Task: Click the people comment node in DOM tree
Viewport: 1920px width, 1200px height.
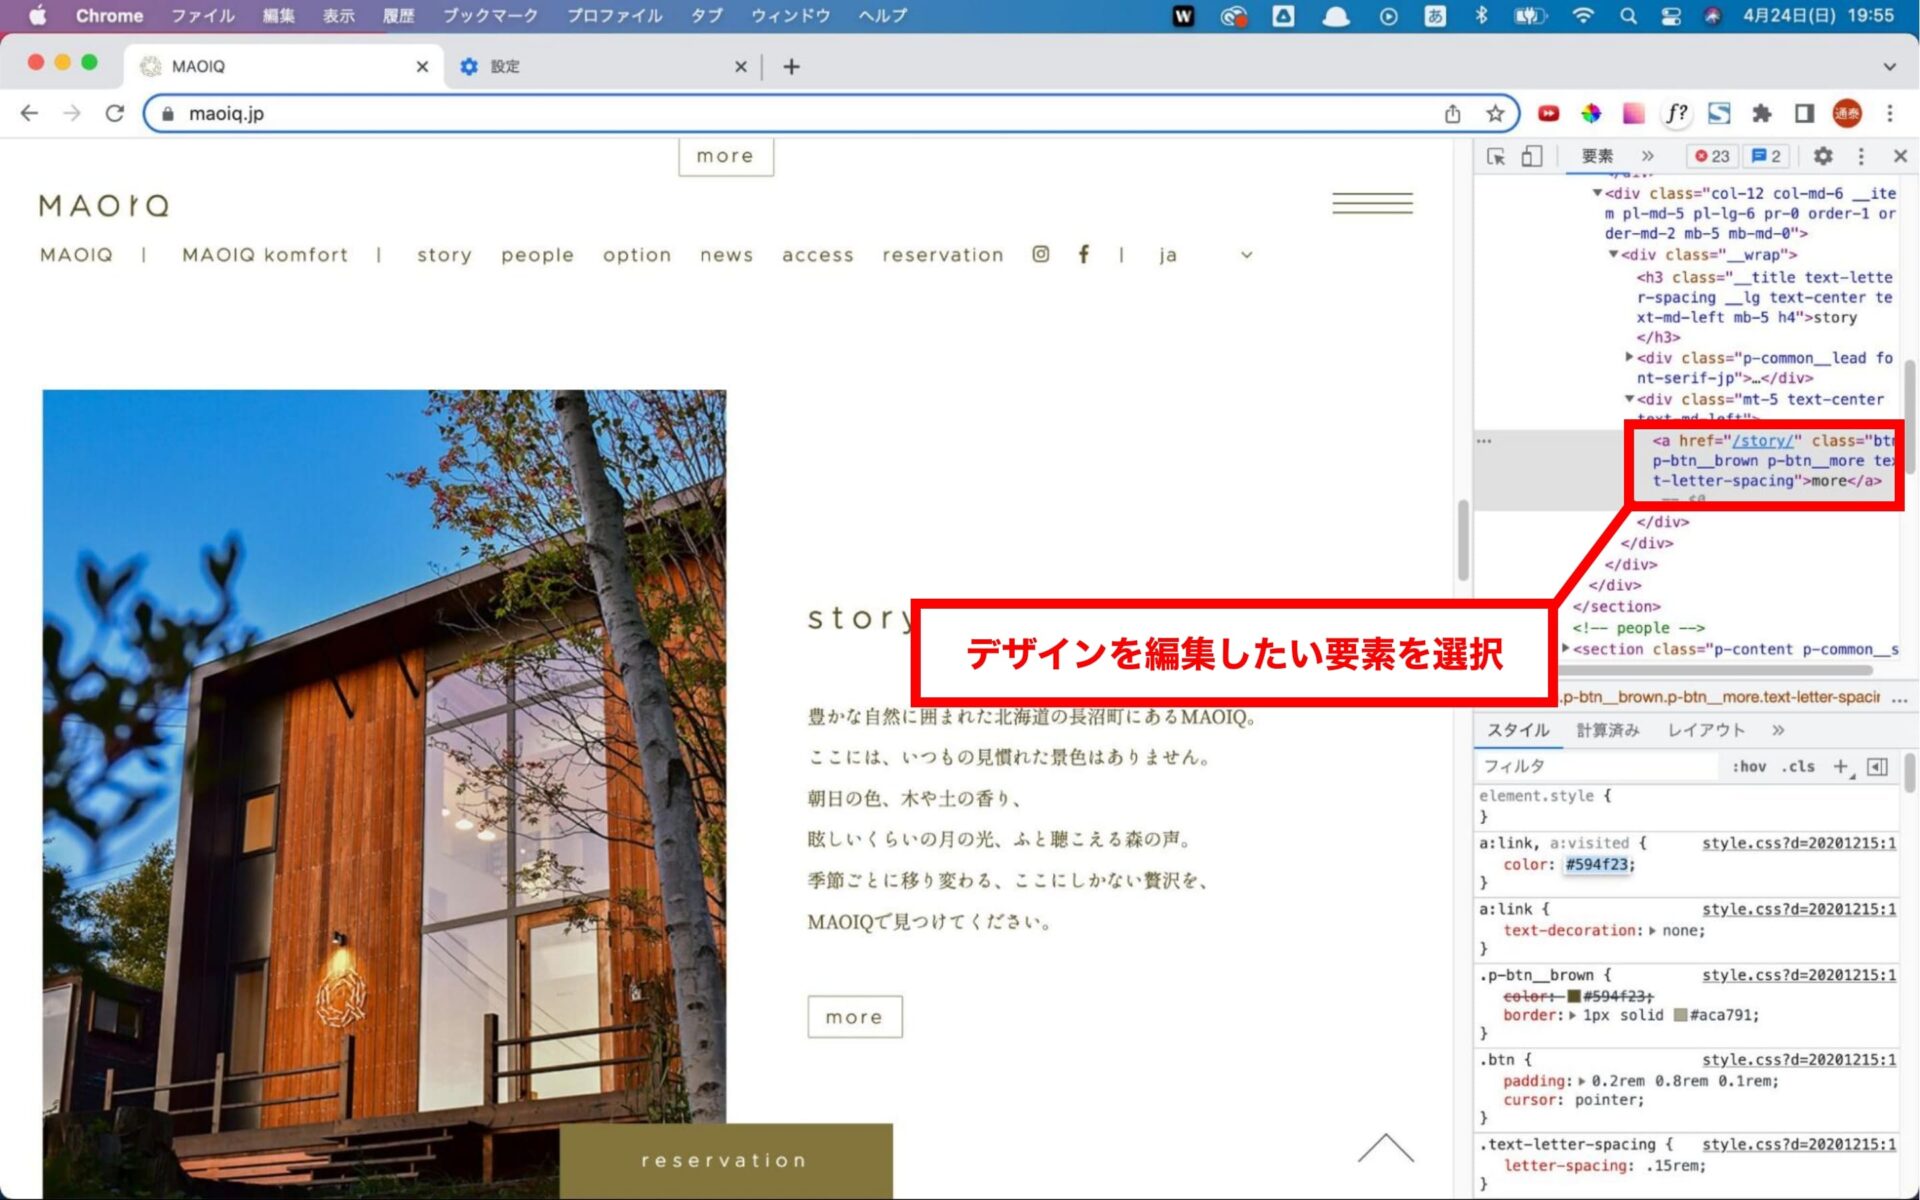Action: point(1638,628)
